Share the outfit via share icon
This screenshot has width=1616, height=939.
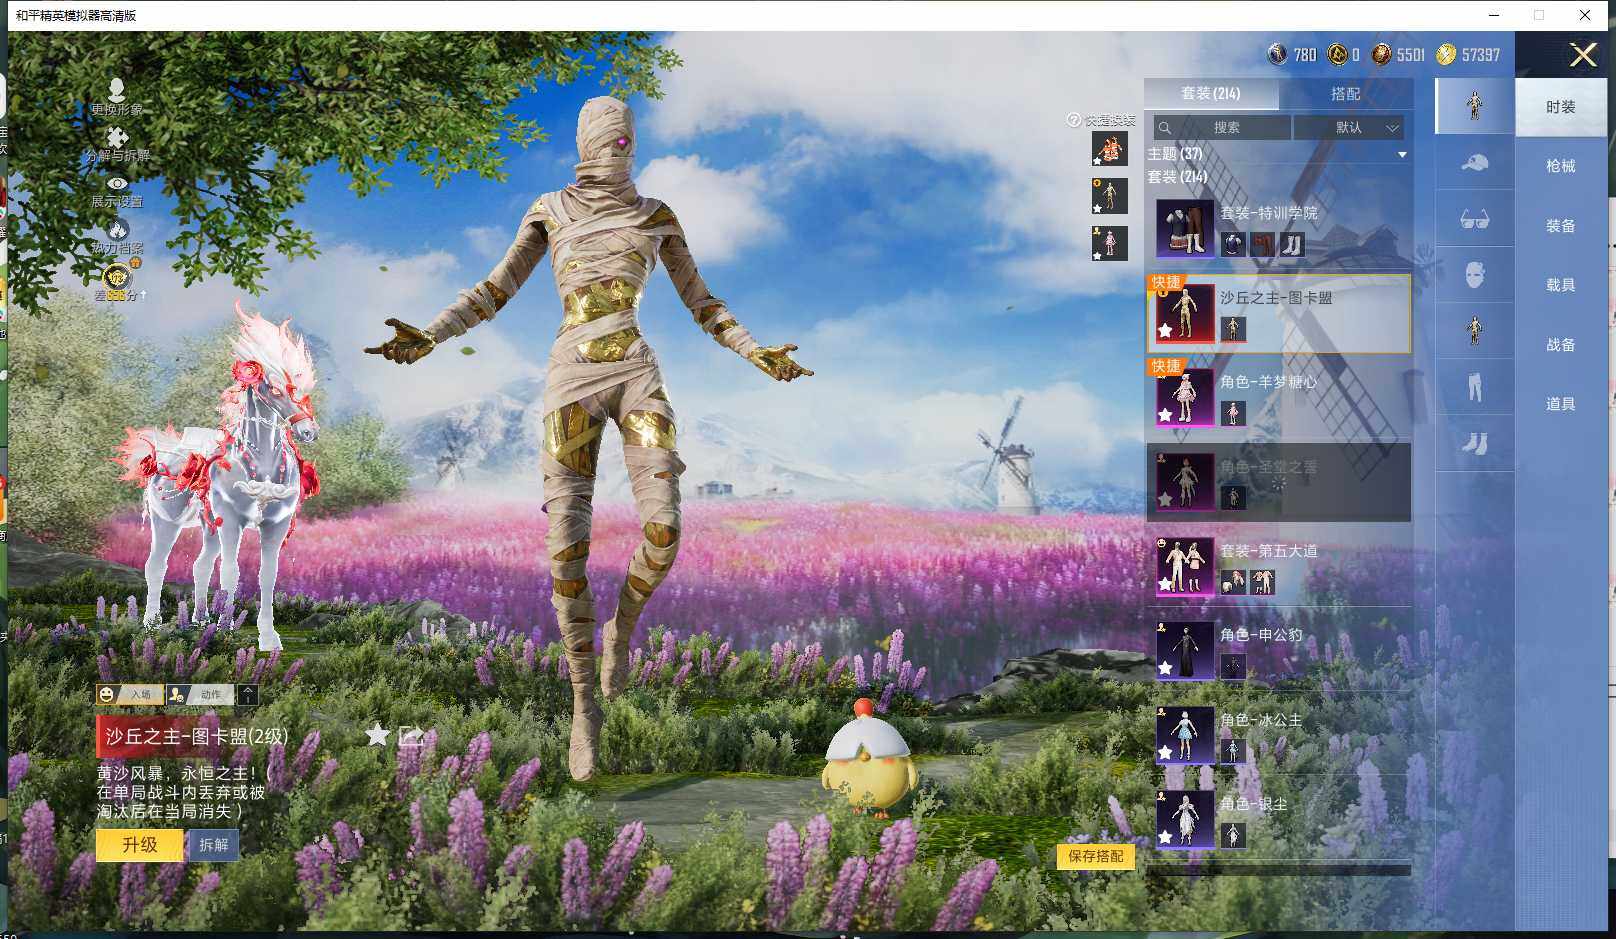411,736
